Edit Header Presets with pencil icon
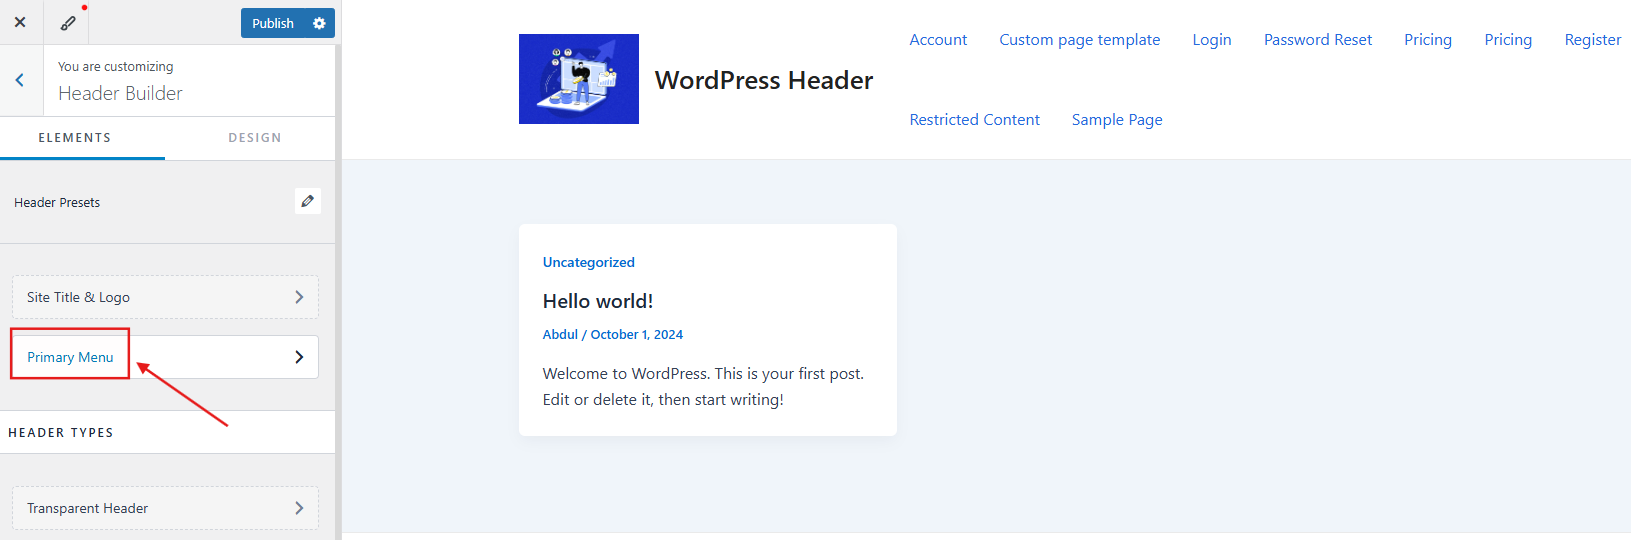 click(308, 201)
